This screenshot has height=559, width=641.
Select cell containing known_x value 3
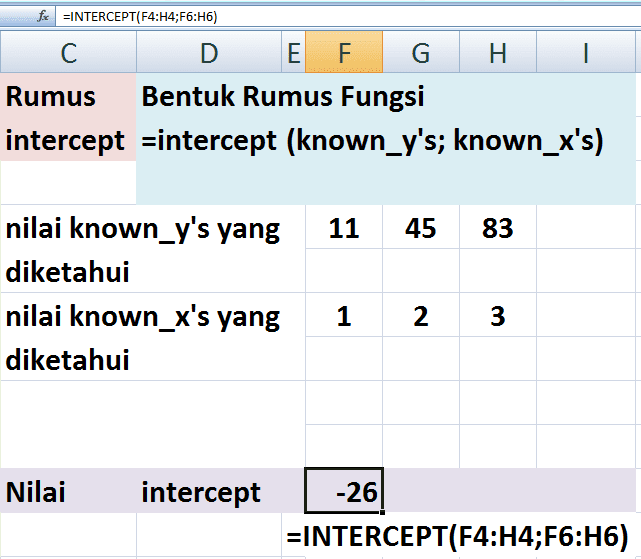(x=498, y=315)
